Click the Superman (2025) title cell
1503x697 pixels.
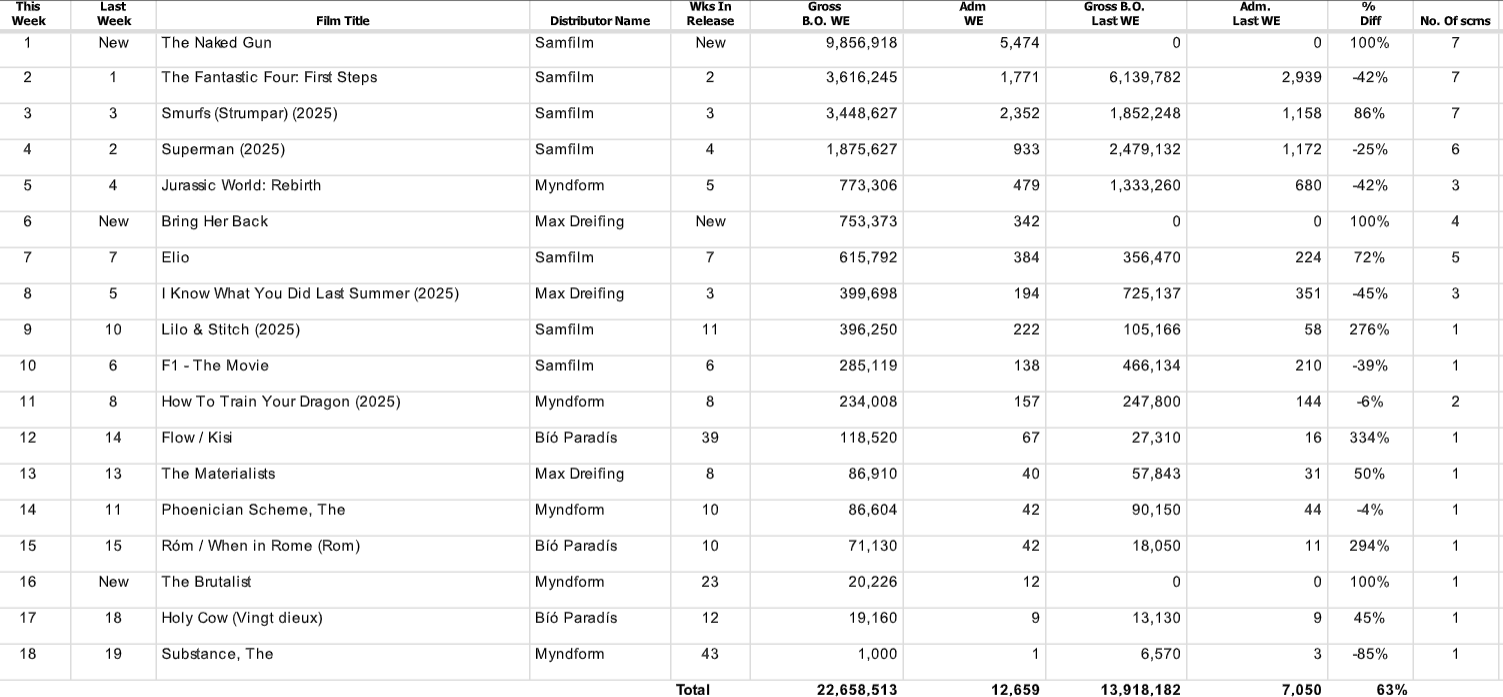[x=223, y=150]
